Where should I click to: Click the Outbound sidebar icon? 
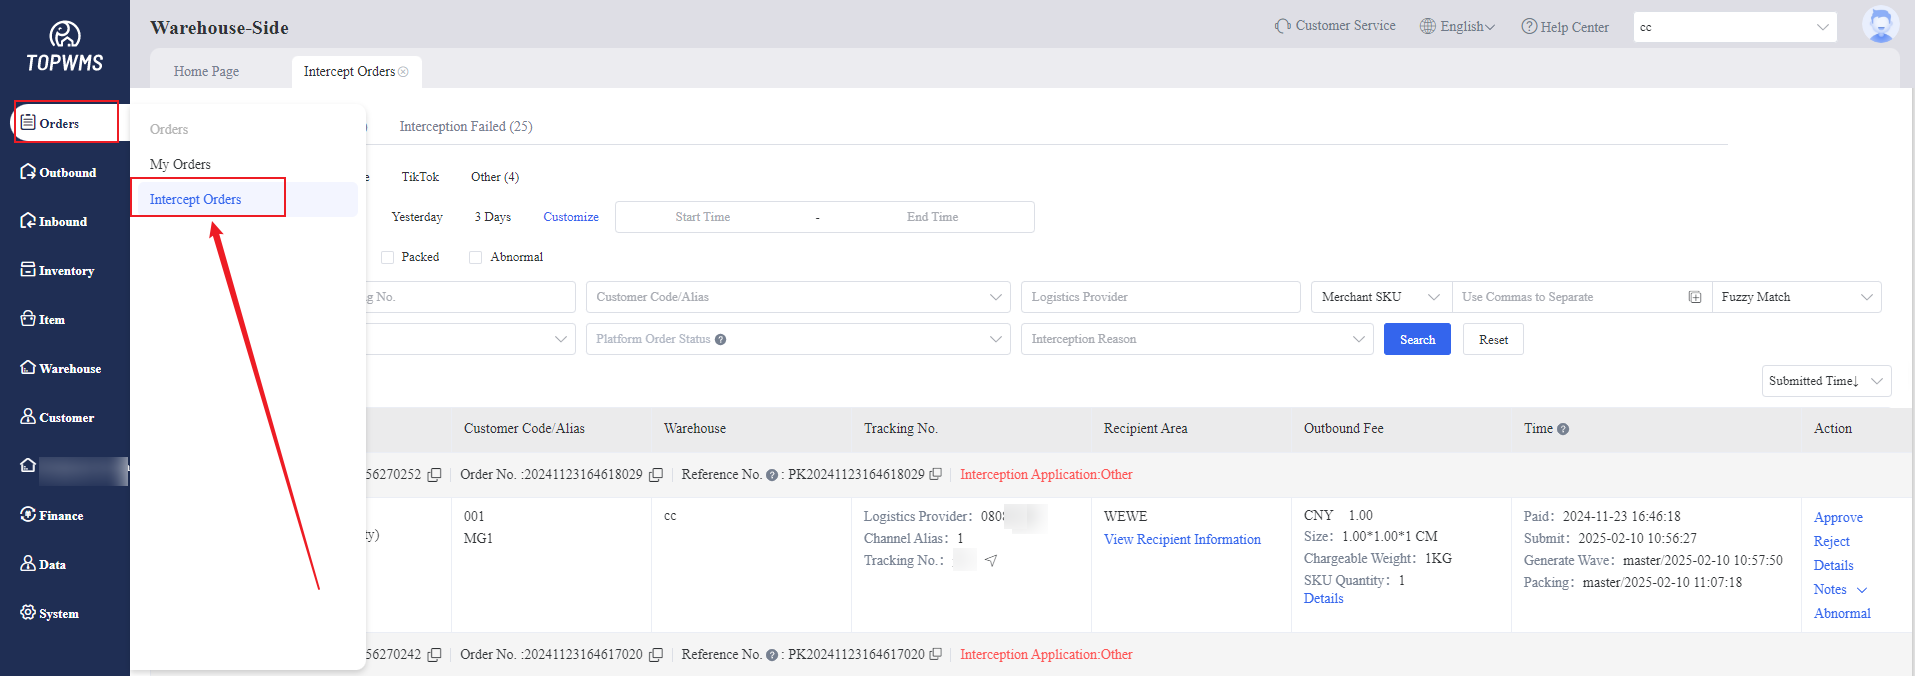28,172
